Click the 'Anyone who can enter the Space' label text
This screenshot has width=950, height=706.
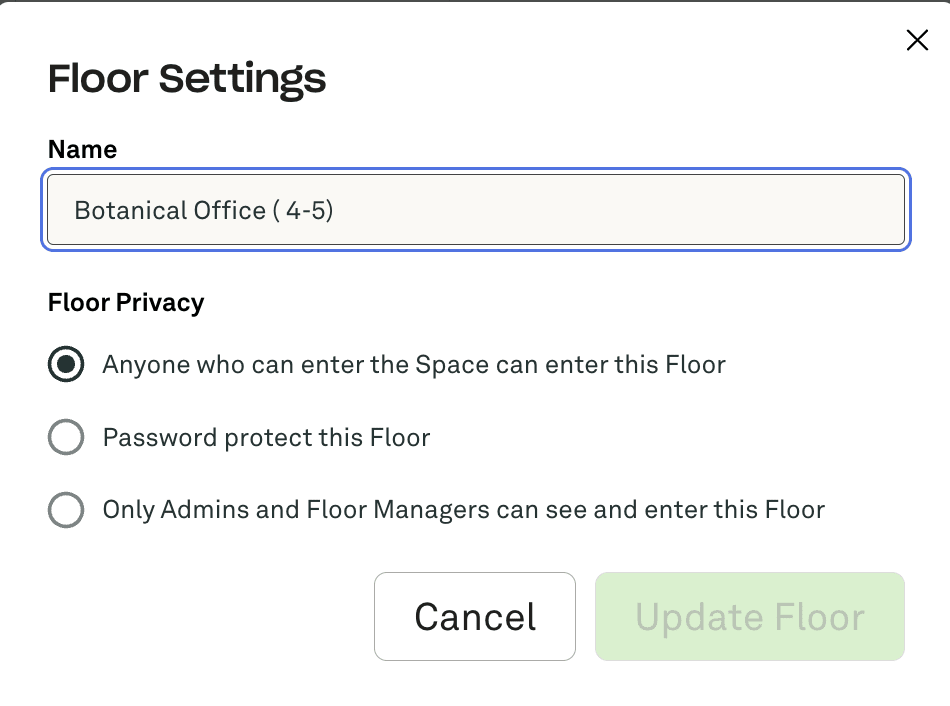point(413,365)
